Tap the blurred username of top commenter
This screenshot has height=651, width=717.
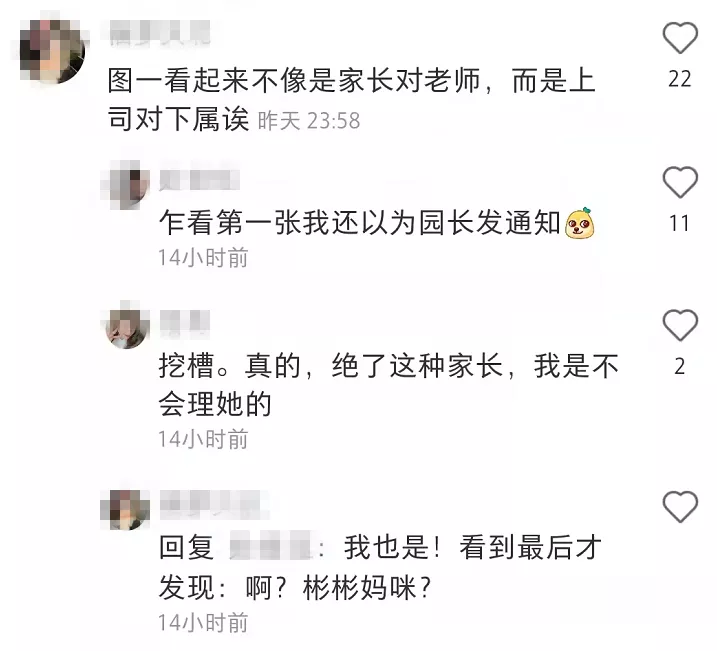pos(161,32)
